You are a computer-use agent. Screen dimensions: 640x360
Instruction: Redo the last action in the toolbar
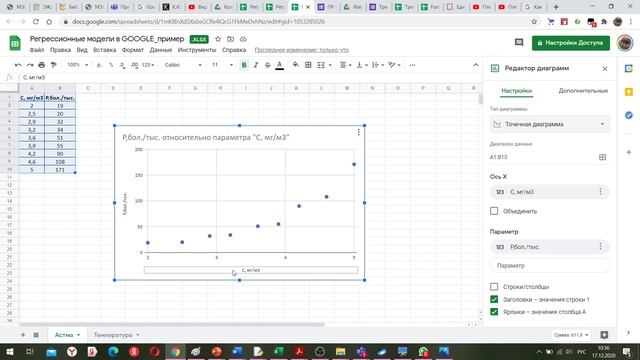point(30,65)
